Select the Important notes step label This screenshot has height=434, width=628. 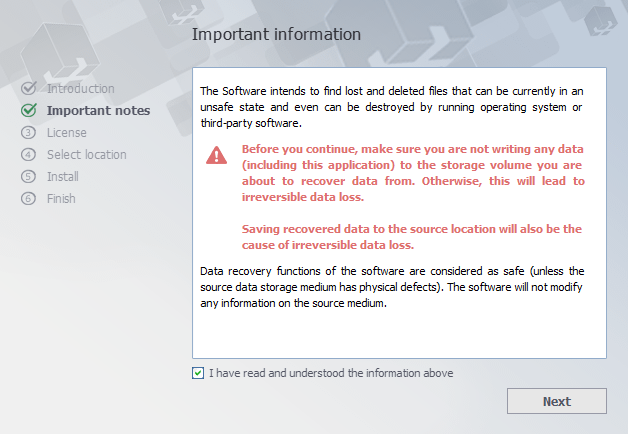tap(98, 111)
